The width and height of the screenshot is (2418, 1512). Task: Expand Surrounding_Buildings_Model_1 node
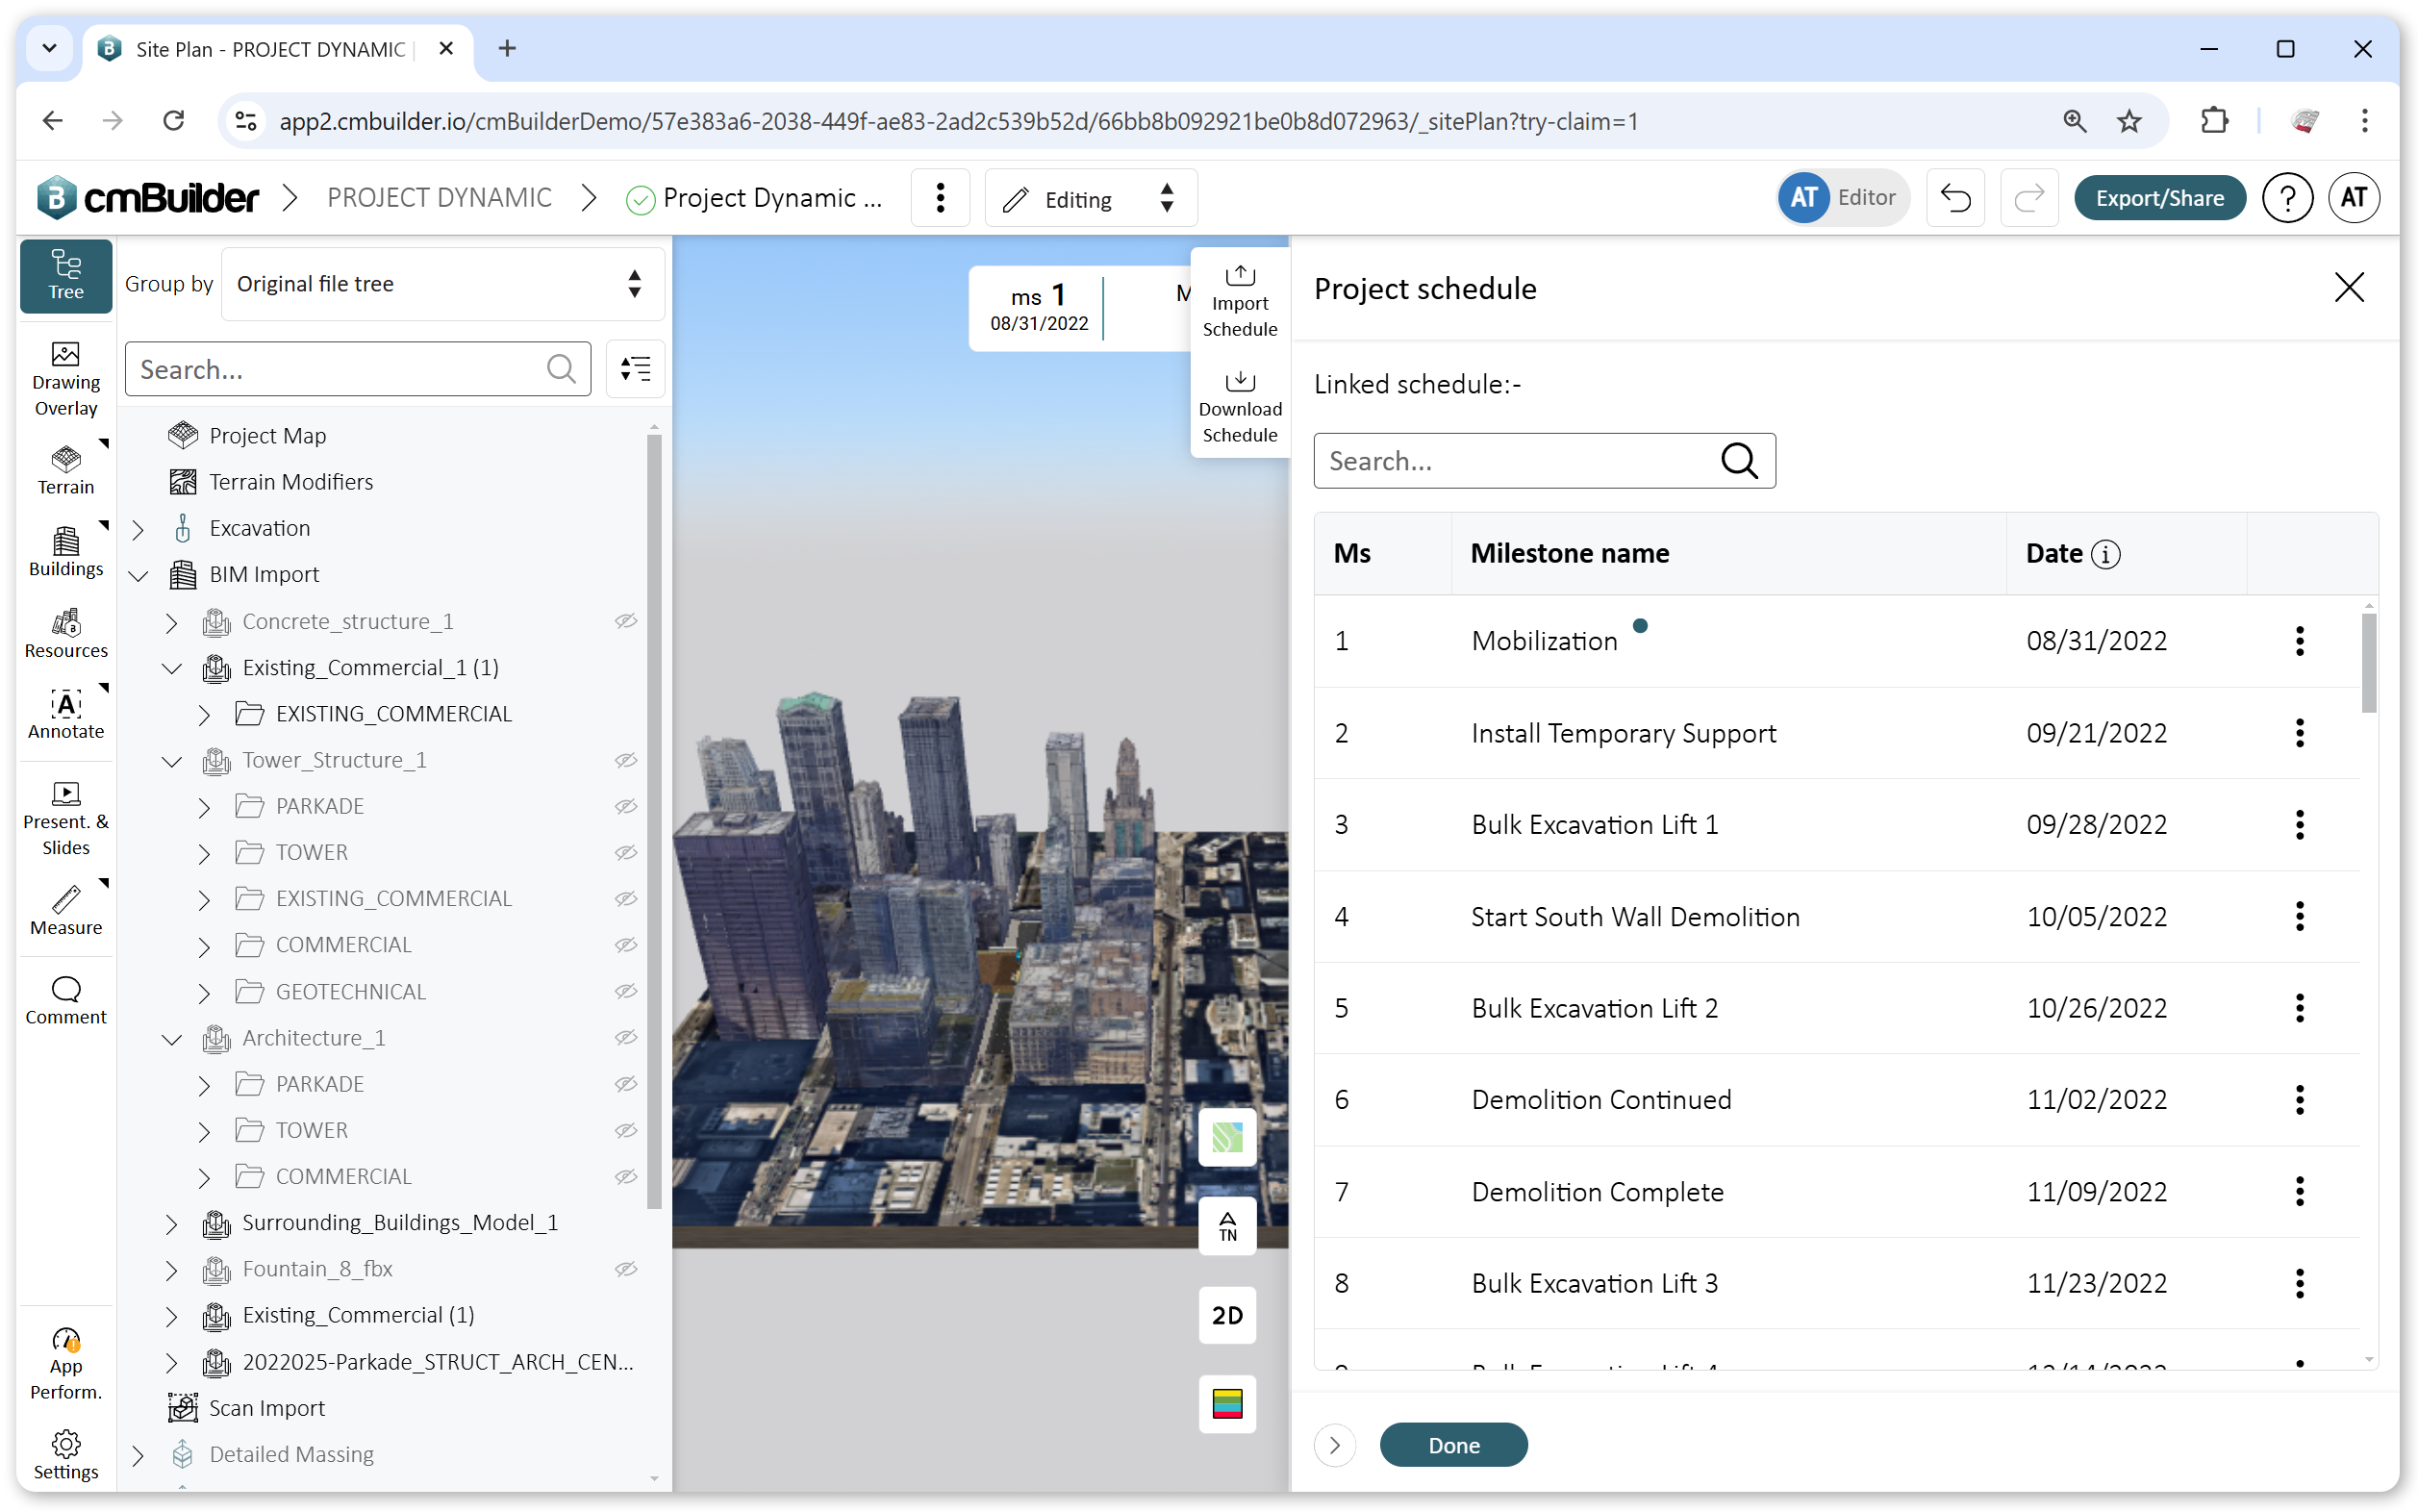172,1223
